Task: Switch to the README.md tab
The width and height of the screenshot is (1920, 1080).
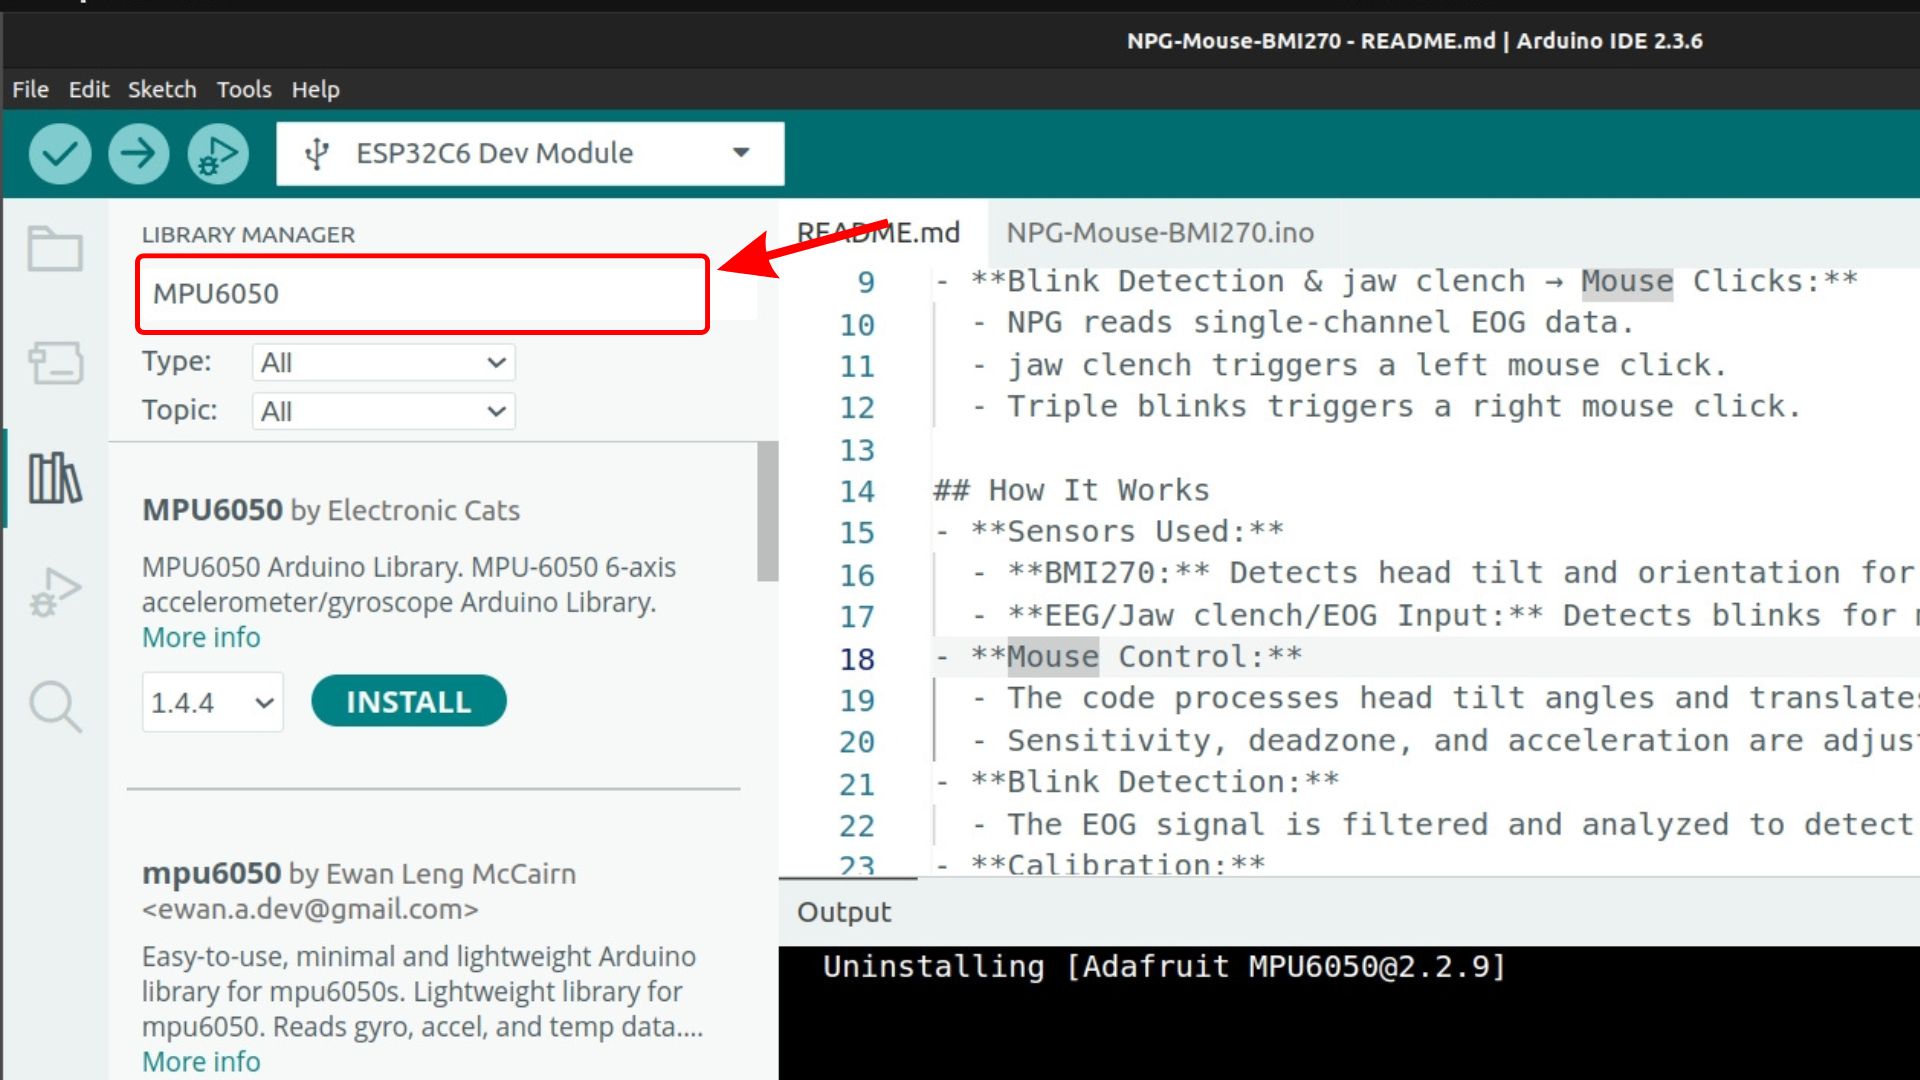Action: [878, 233]
